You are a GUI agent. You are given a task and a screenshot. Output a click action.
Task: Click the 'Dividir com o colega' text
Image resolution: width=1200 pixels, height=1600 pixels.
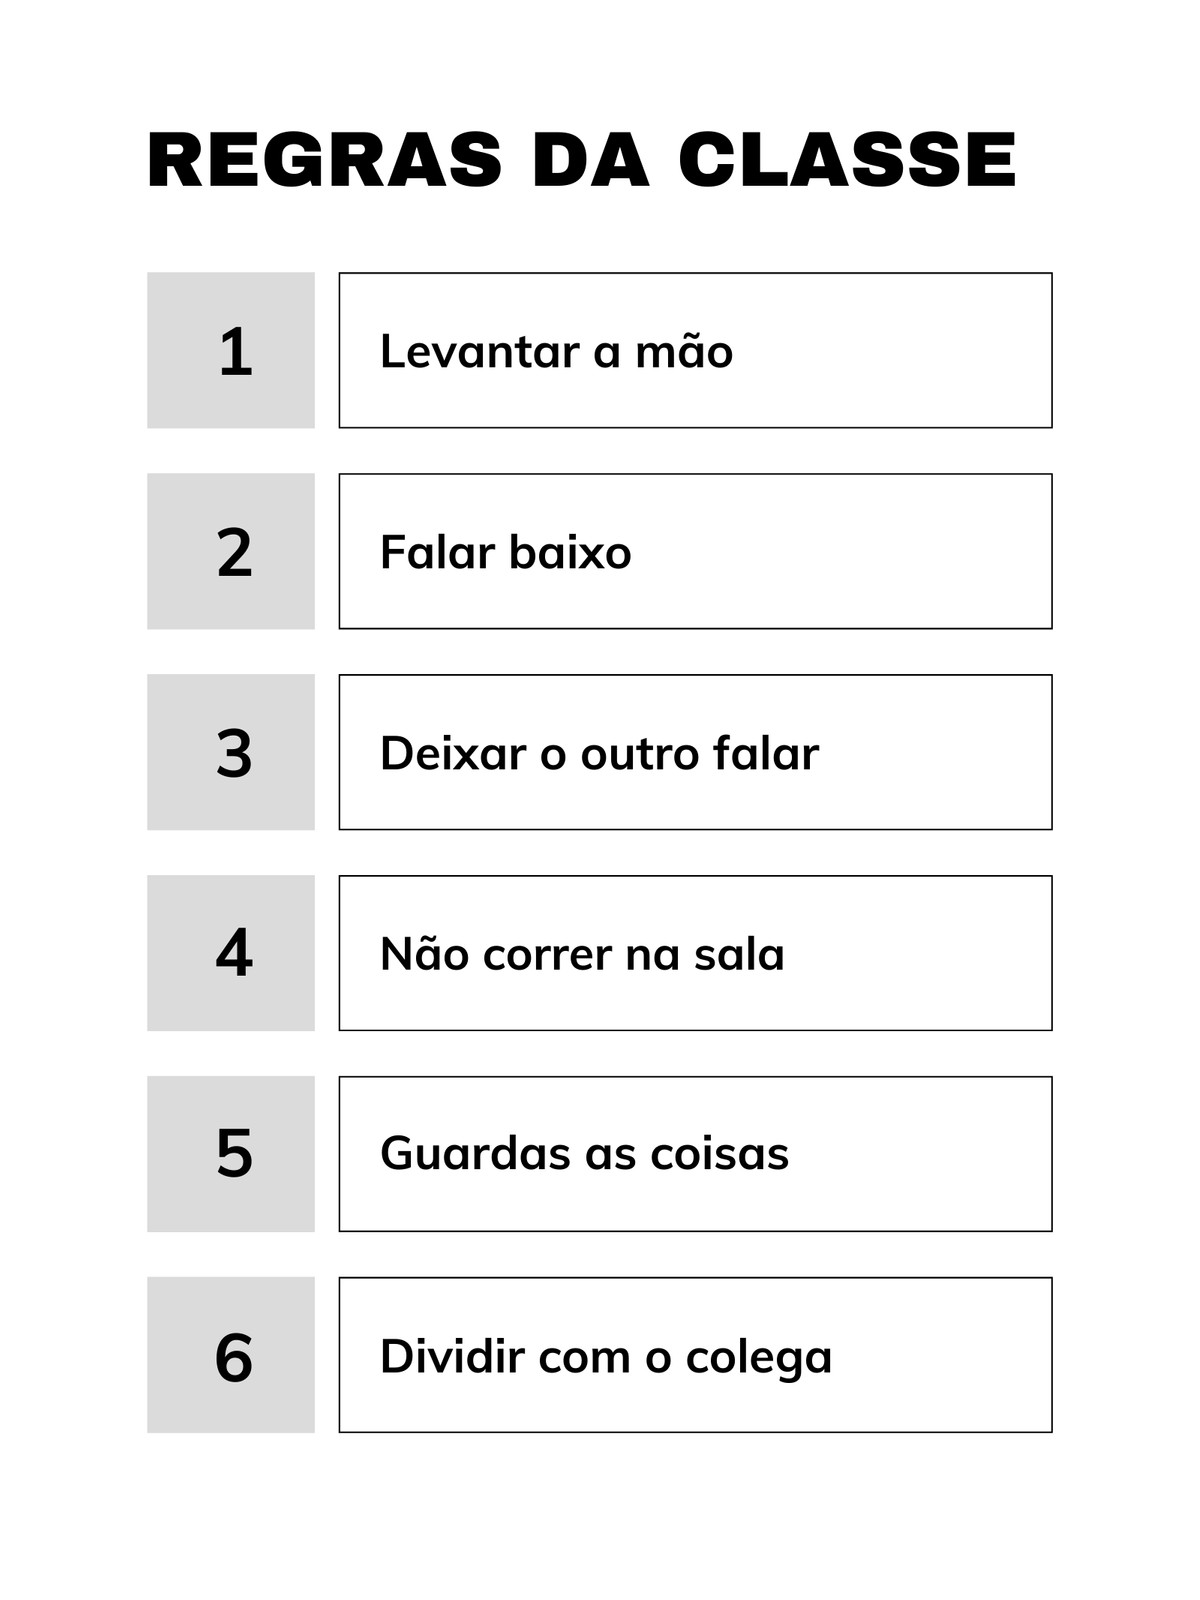[606, 1357]
